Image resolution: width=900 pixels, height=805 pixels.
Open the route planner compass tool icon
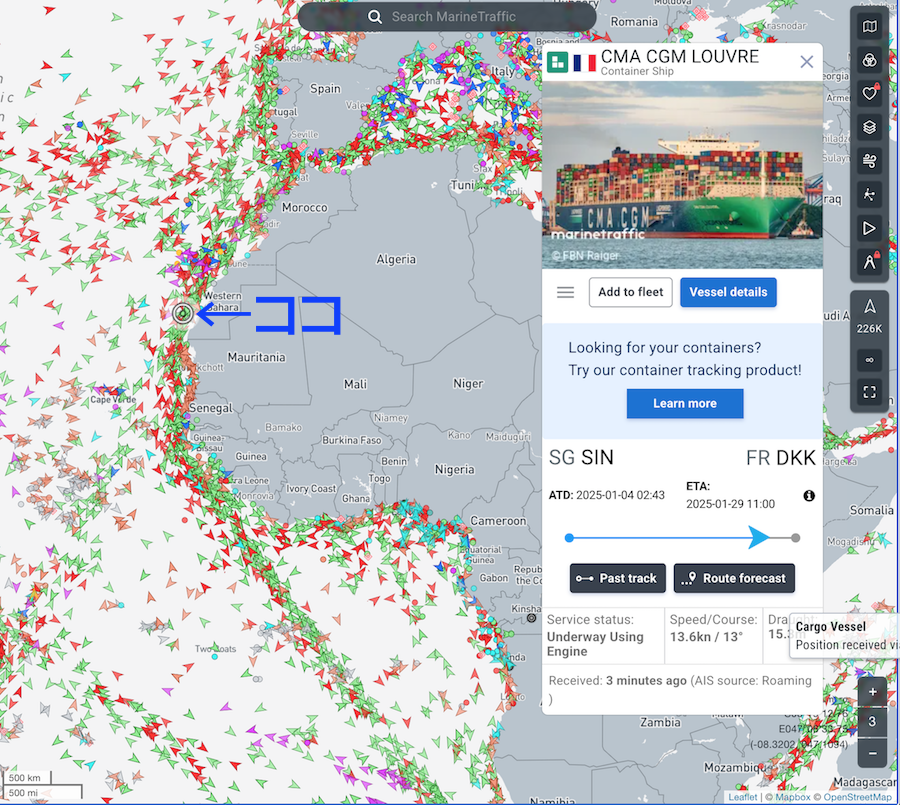coord(870,262)
